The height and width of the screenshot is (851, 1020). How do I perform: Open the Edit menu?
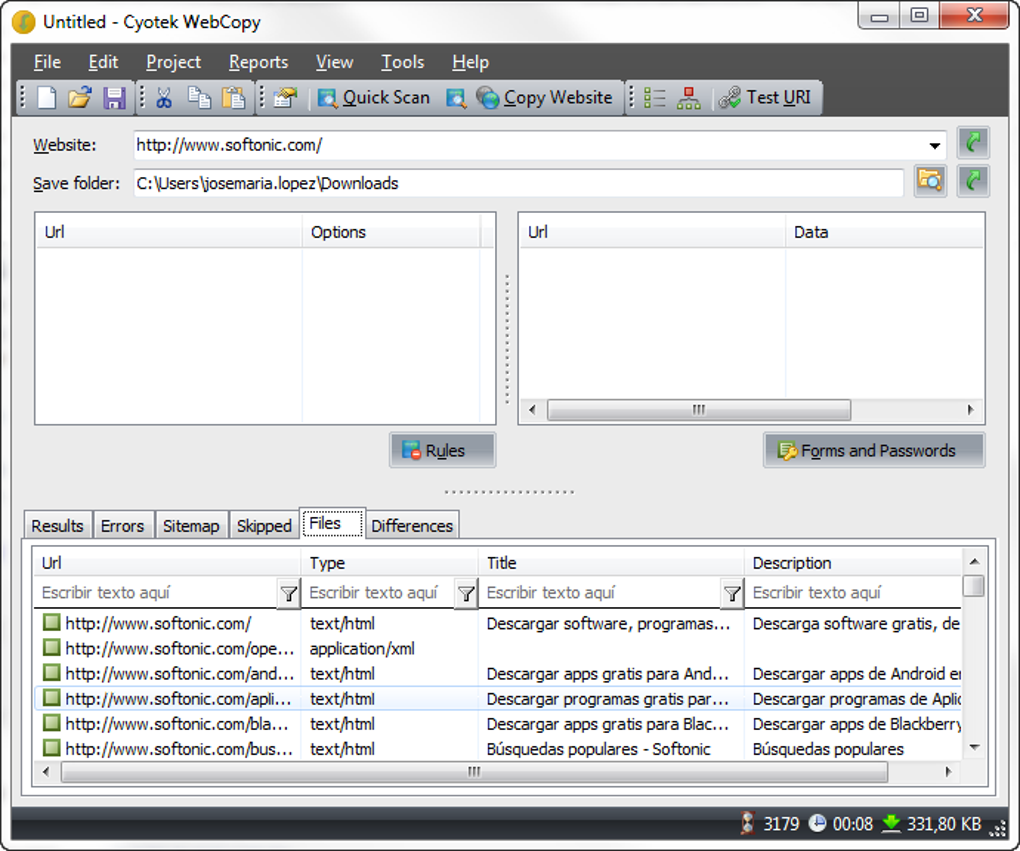pos(103,62)
